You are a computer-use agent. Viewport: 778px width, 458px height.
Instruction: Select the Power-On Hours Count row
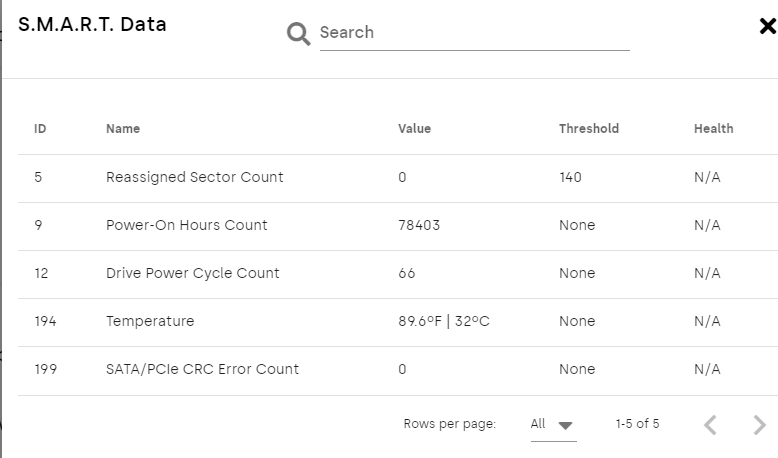[x=187, y=225]
